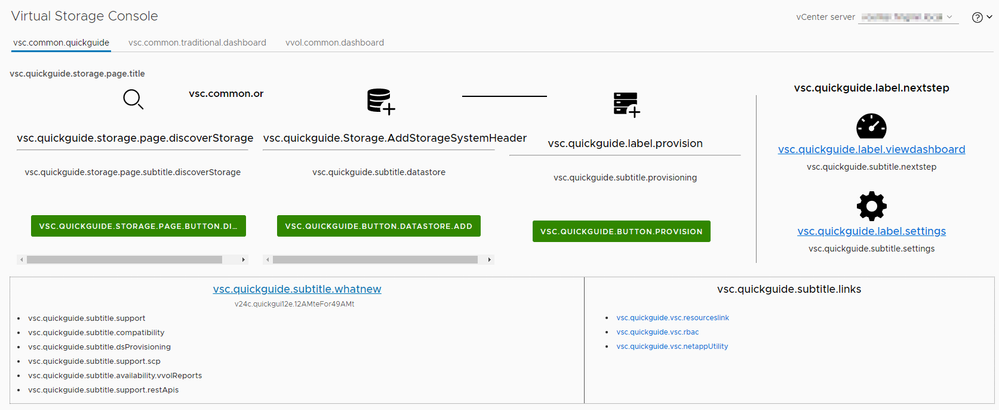The width and height of the screenshot is (999, 410).
Task: Click the vsc.quickguide.subtitle.links heading
Action: pyautogui.click(x=789, y=289)
